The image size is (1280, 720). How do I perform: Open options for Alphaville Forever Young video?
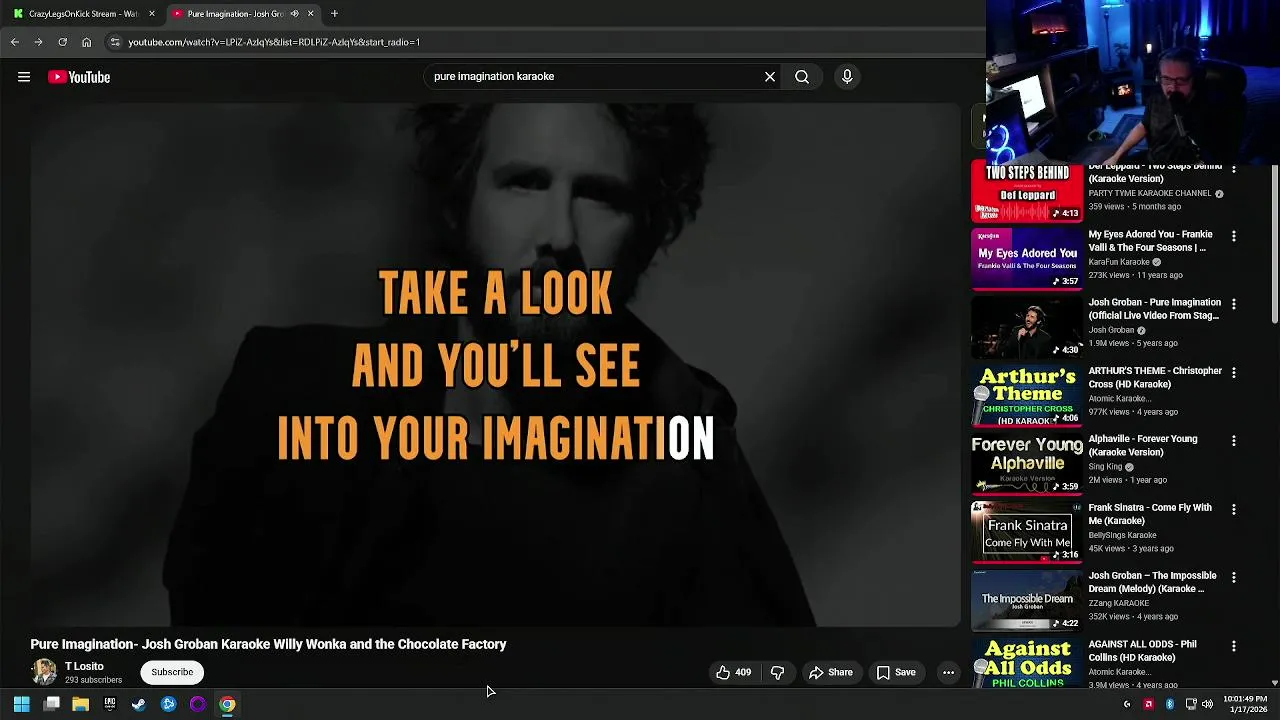click(x=1234, y=441)
